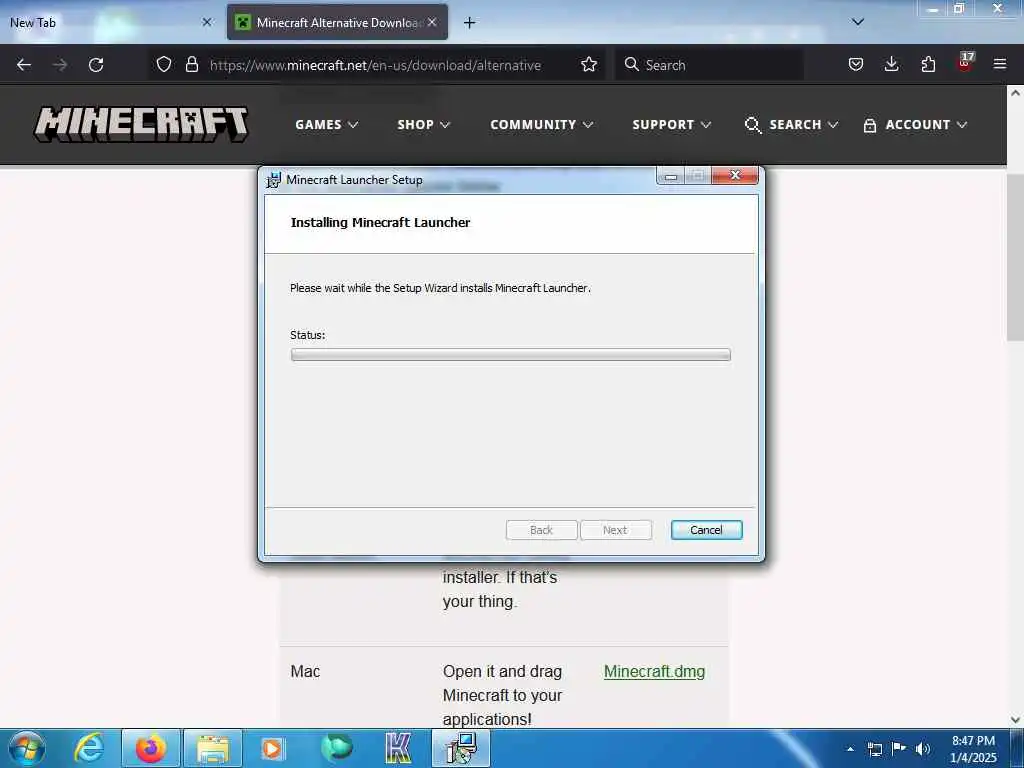Switch to Firefox on the taskbar
This screenshot has width=1024, height=768.
point(150,748)
